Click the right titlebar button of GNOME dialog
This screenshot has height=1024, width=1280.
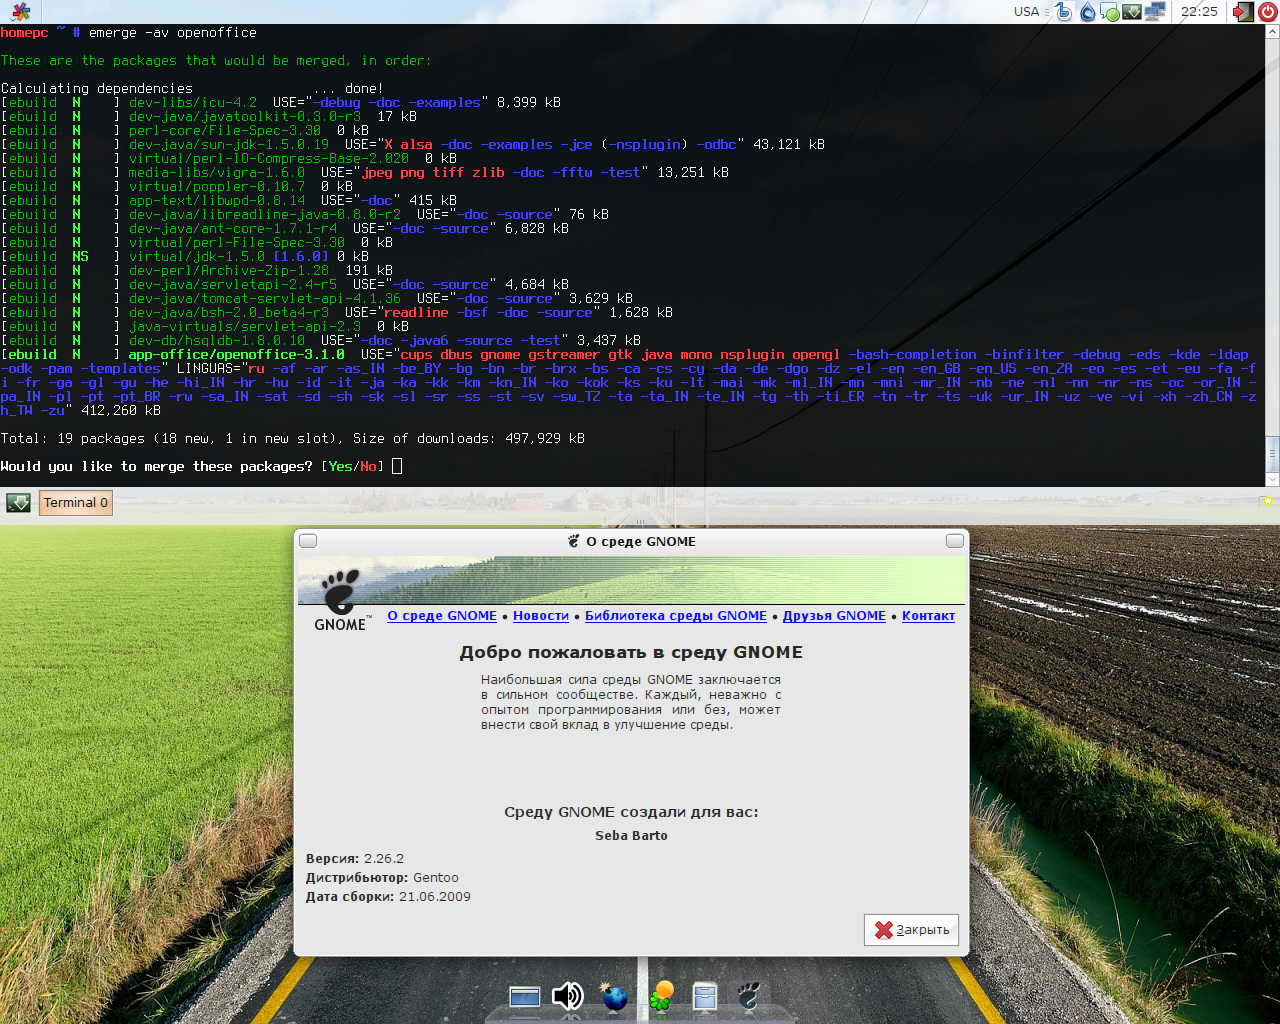tap(955, 541)
